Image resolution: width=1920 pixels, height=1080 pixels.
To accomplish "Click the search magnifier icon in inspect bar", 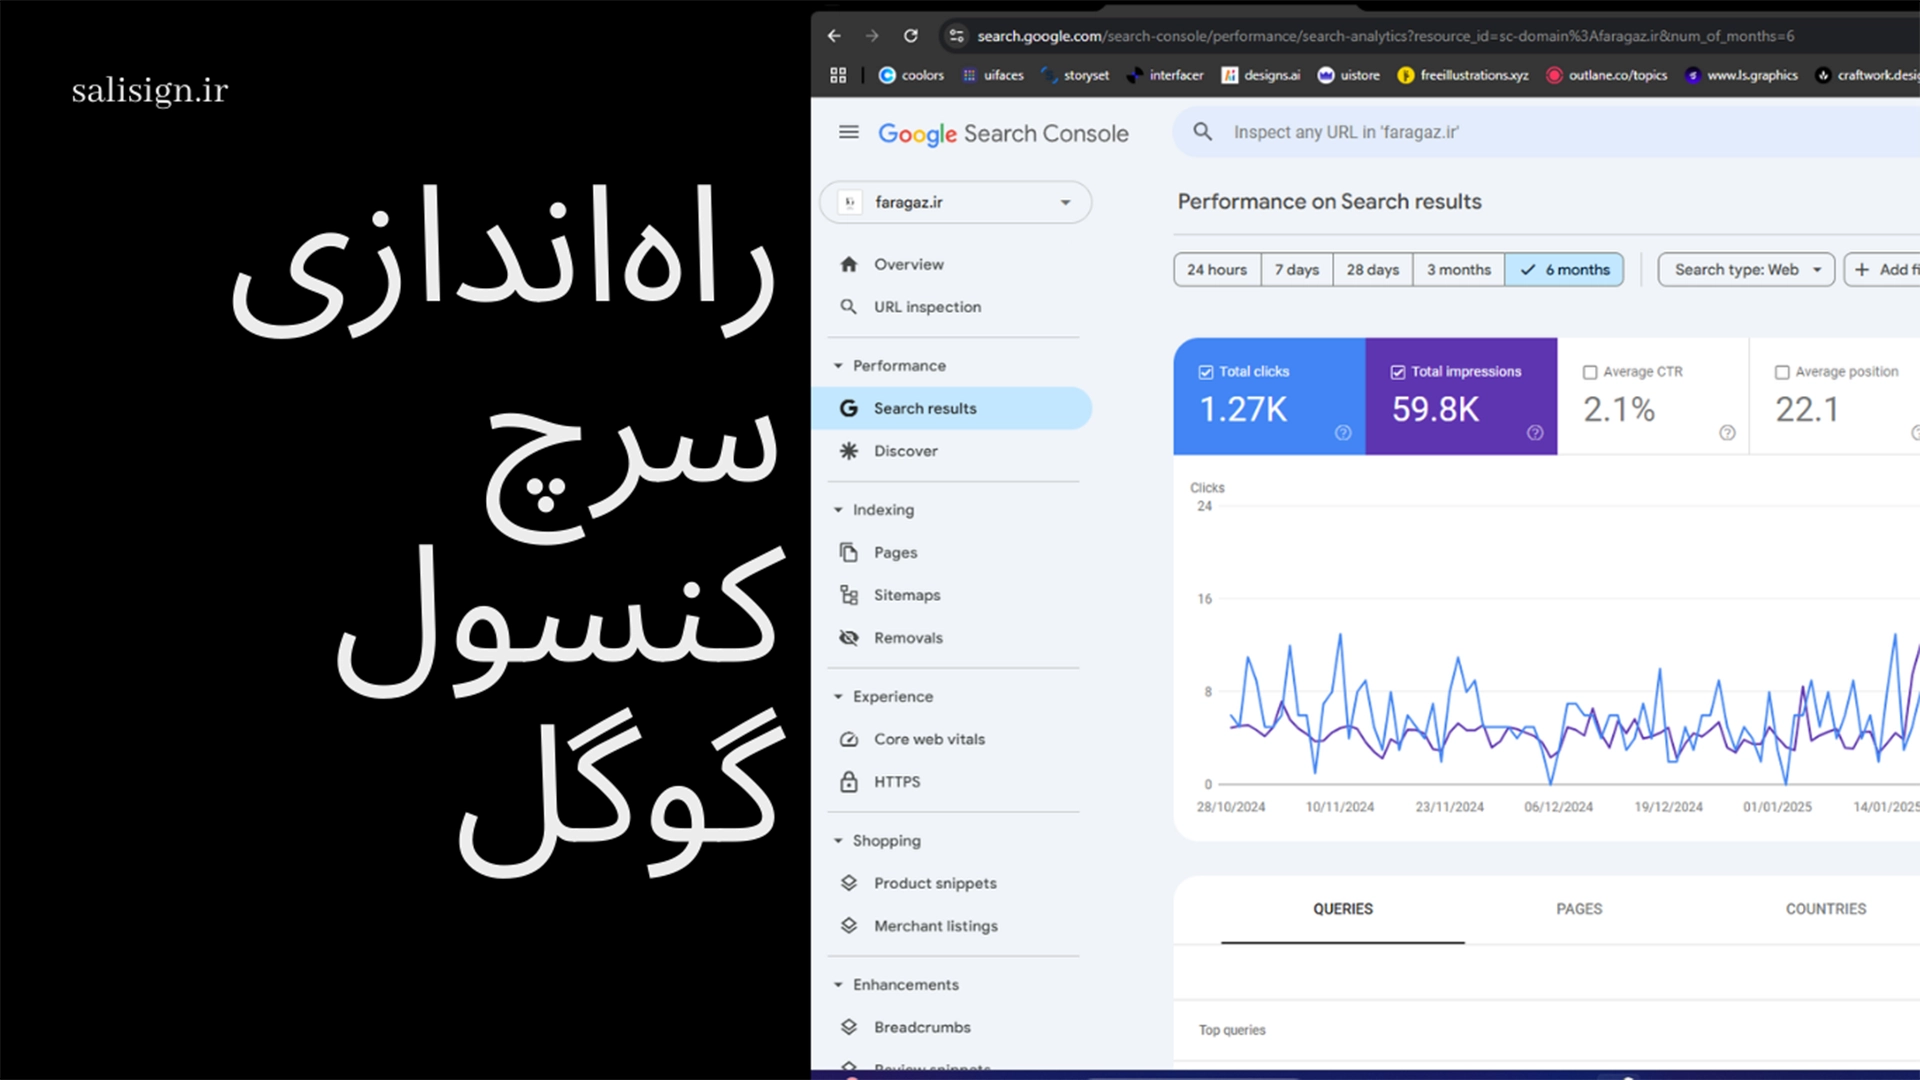I will pyautogui.click(x=1202, y=132).
